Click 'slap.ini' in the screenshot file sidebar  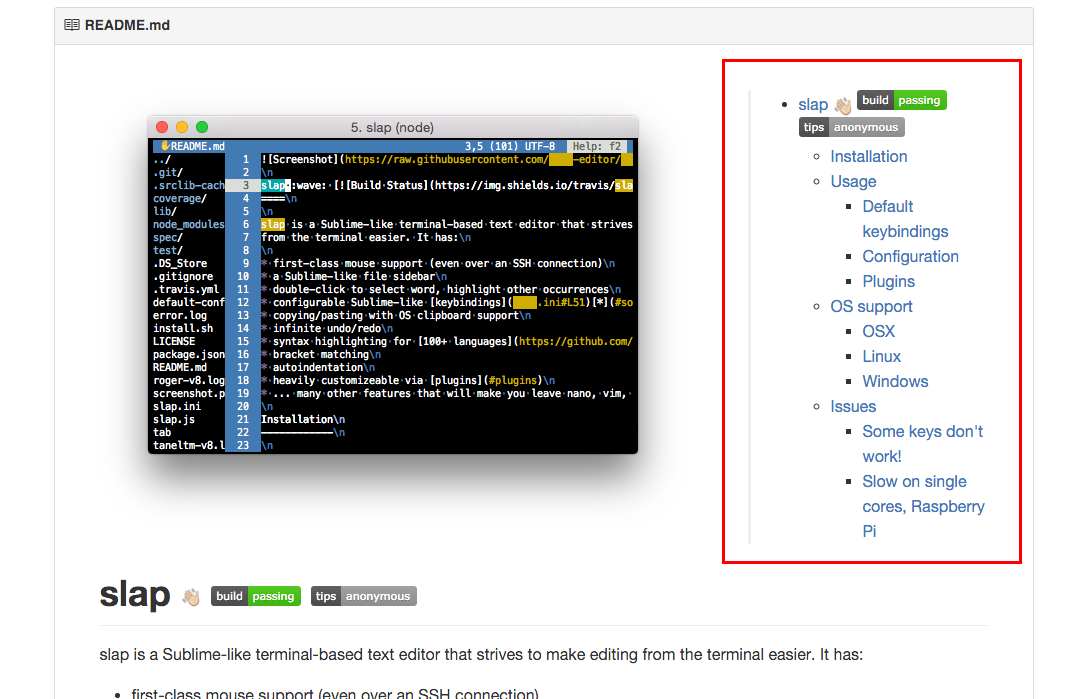[177, 406]
